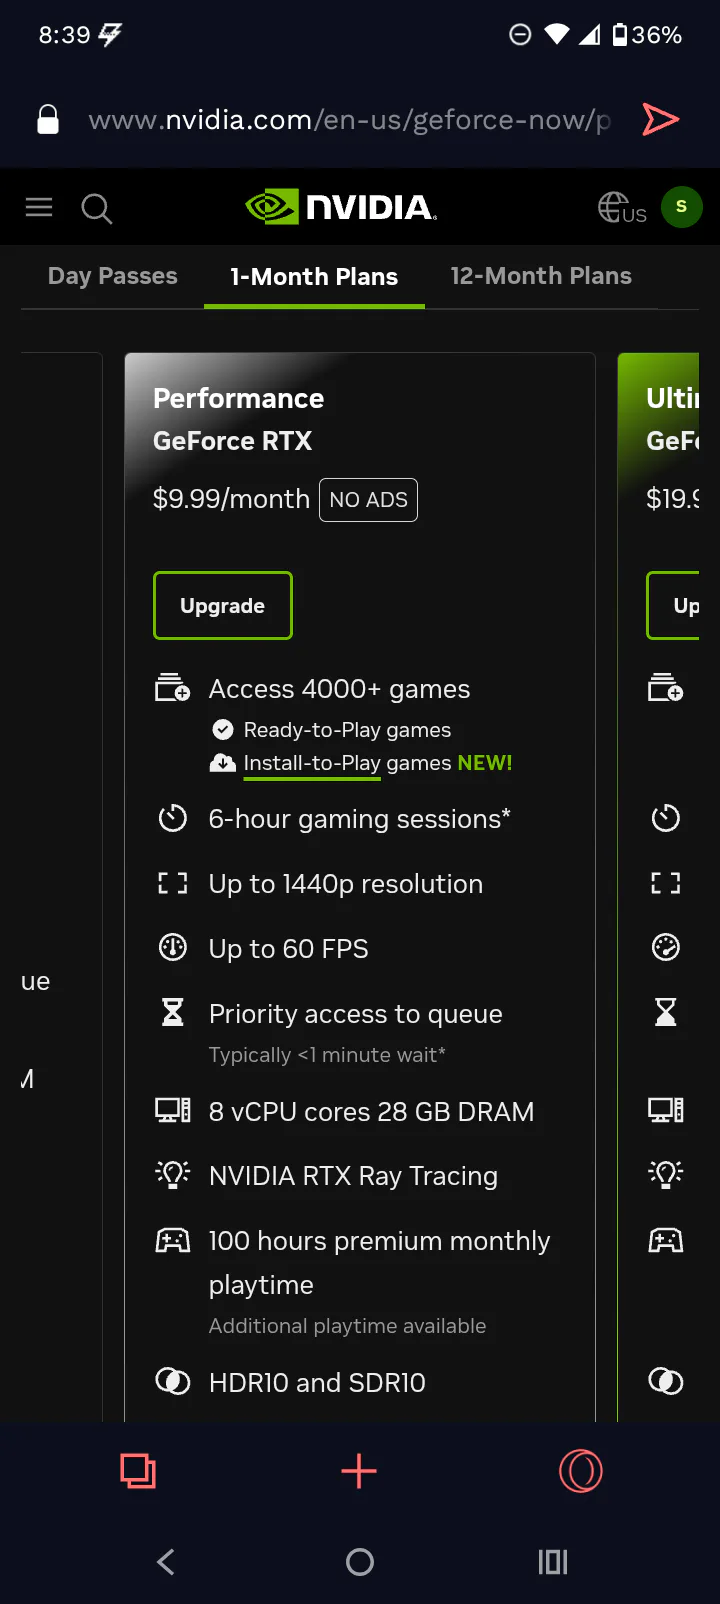Open the Opera menu icon
720x1604 pixels.
point(581,1471)
